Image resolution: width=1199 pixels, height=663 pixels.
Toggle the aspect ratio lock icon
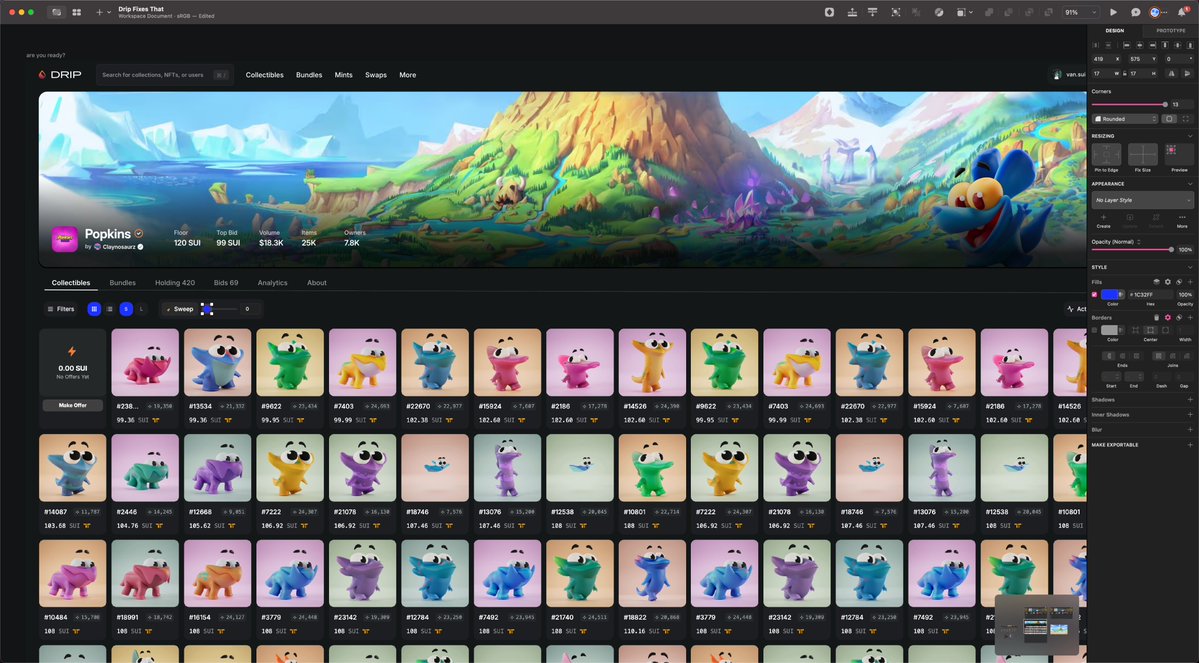tap(1125, 73)
